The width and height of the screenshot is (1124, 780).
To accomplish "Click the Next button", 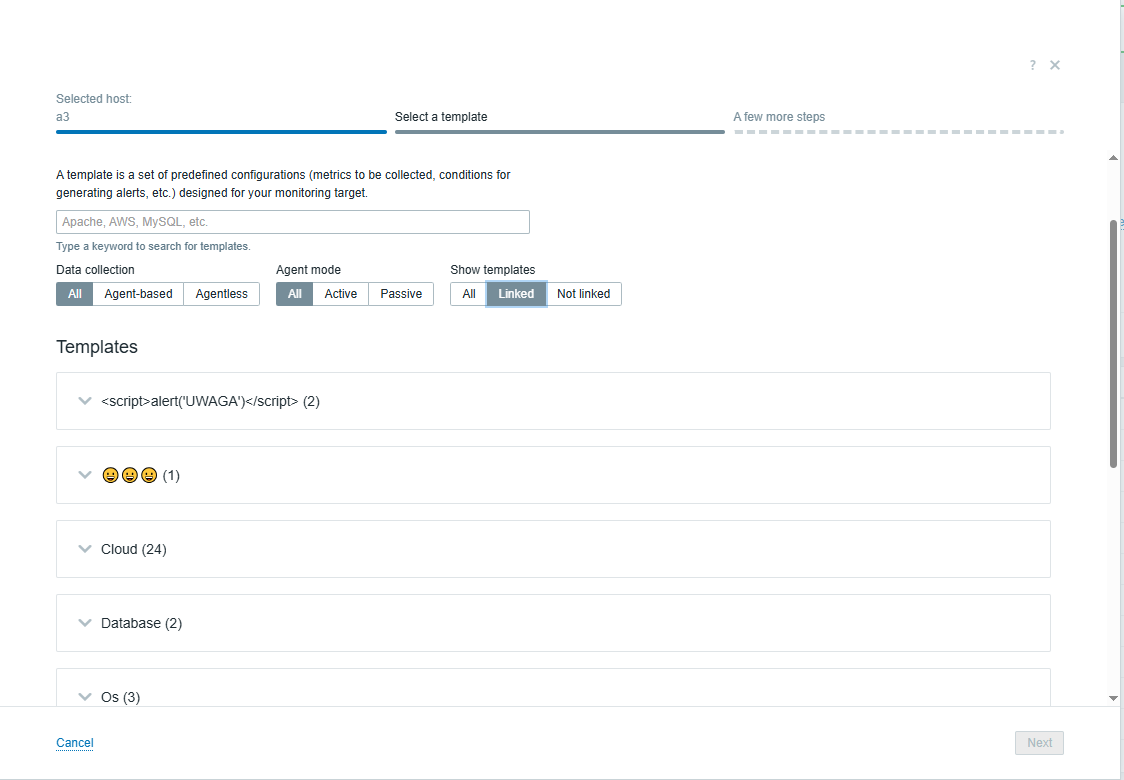I will 1039,743.
